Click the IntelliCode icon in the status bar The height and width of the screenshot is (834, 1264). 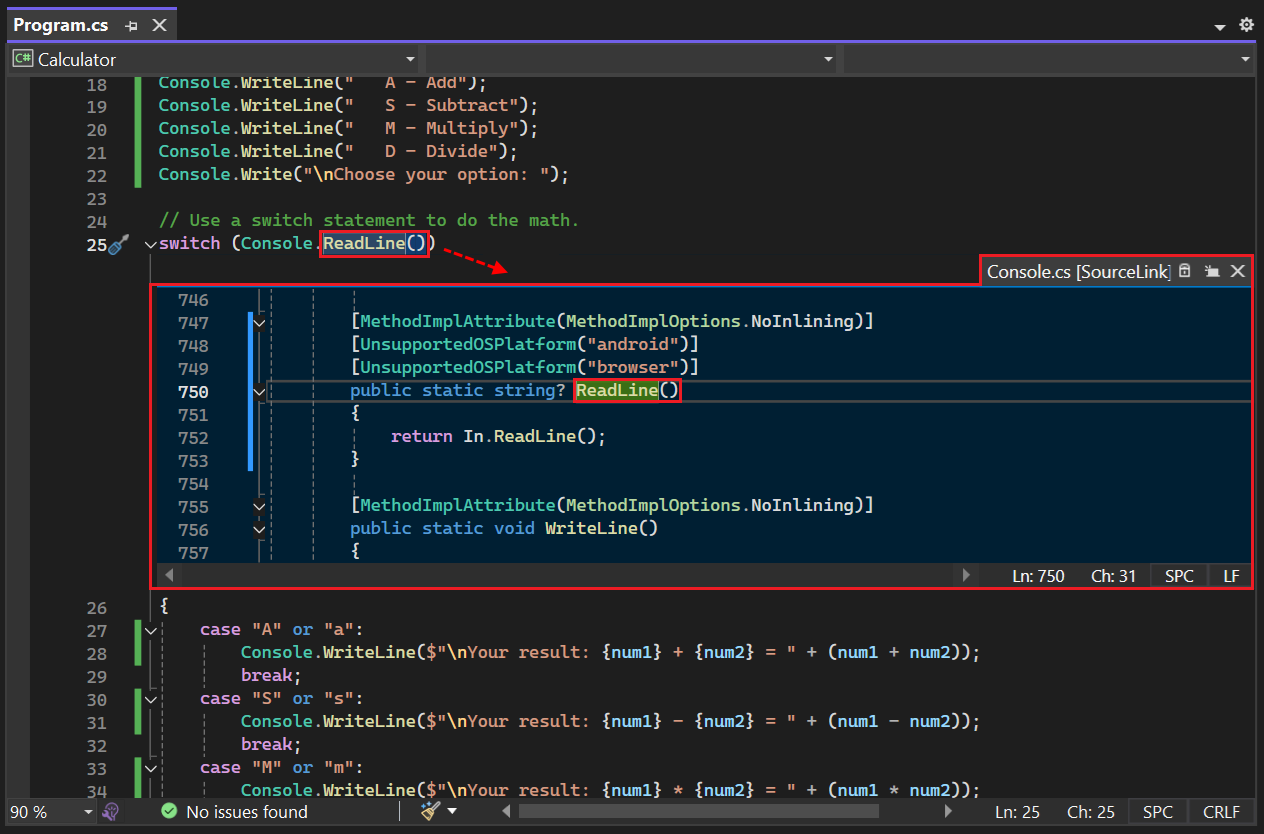click(111, 812)
